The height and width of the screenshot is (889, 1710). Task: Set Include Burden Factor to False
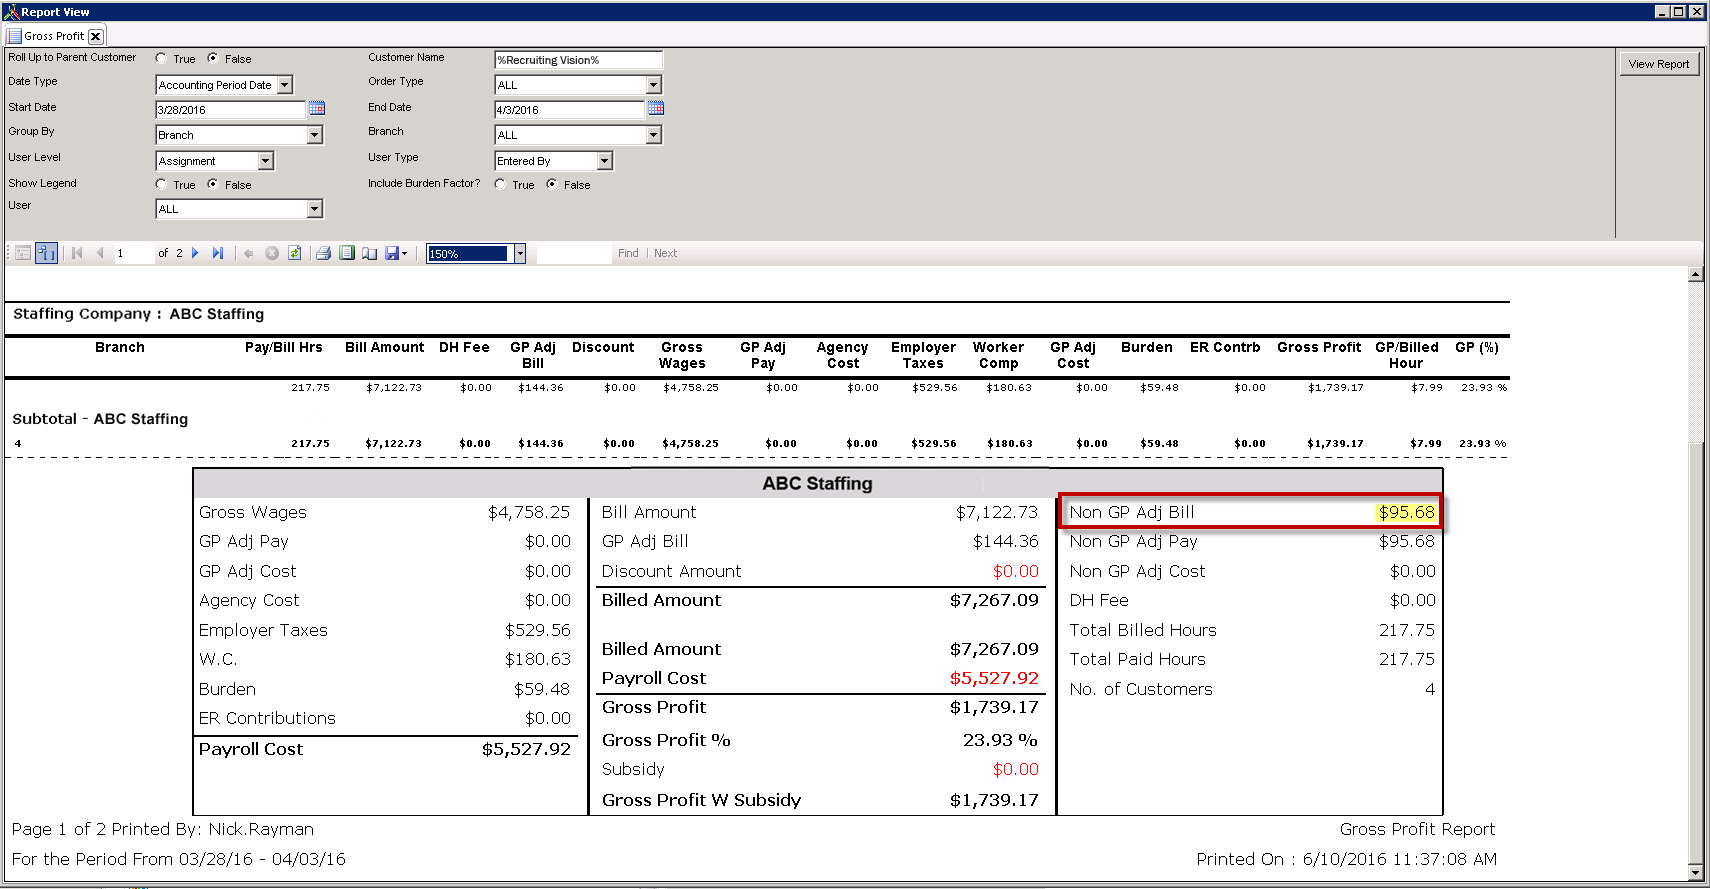[x=552, y=184]
